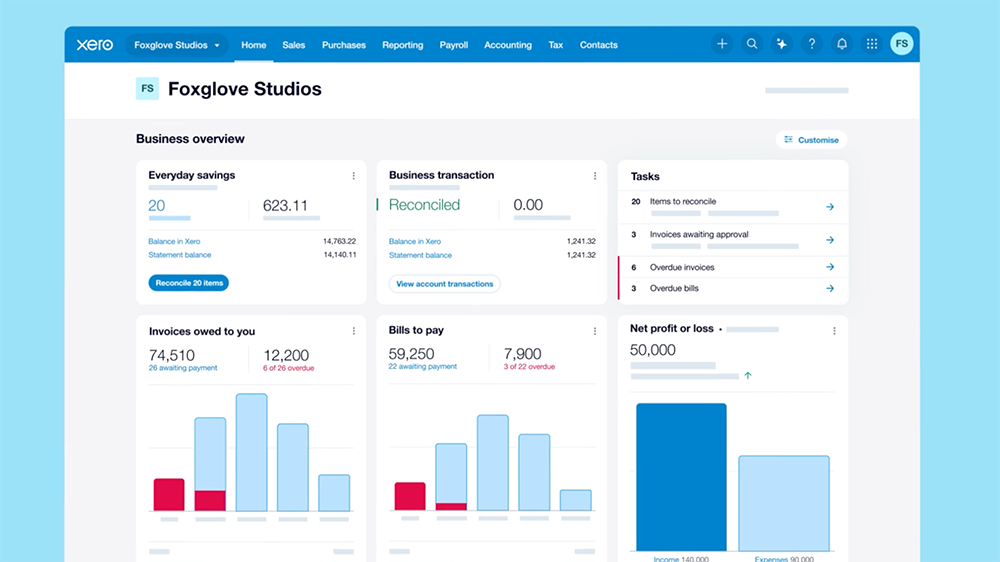
Task: Go to the Home tab
Action: 253,45
